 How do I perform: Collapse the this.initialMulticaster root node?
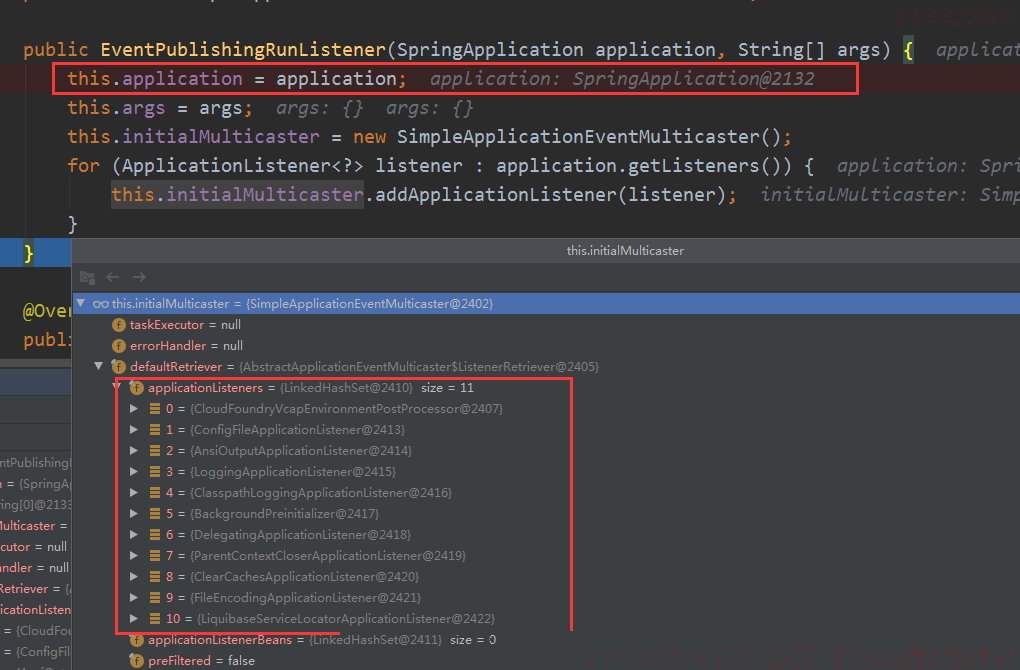click(81, 303)
